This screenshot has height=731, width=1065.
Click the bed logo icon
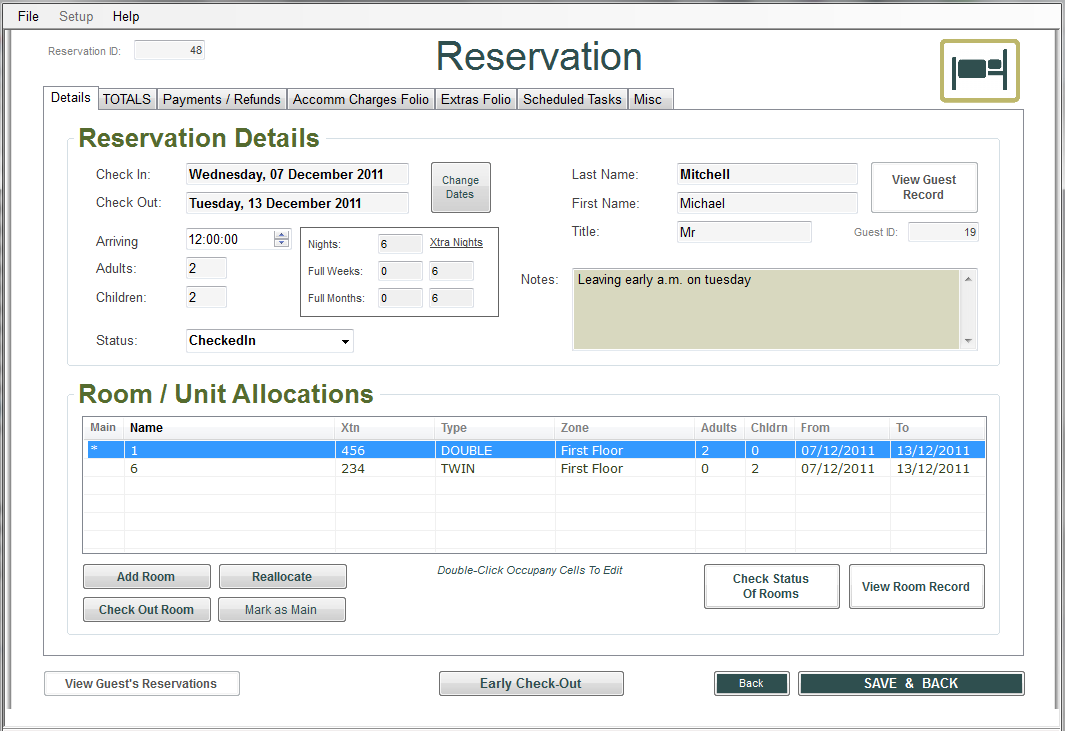[x=979, y=71]
